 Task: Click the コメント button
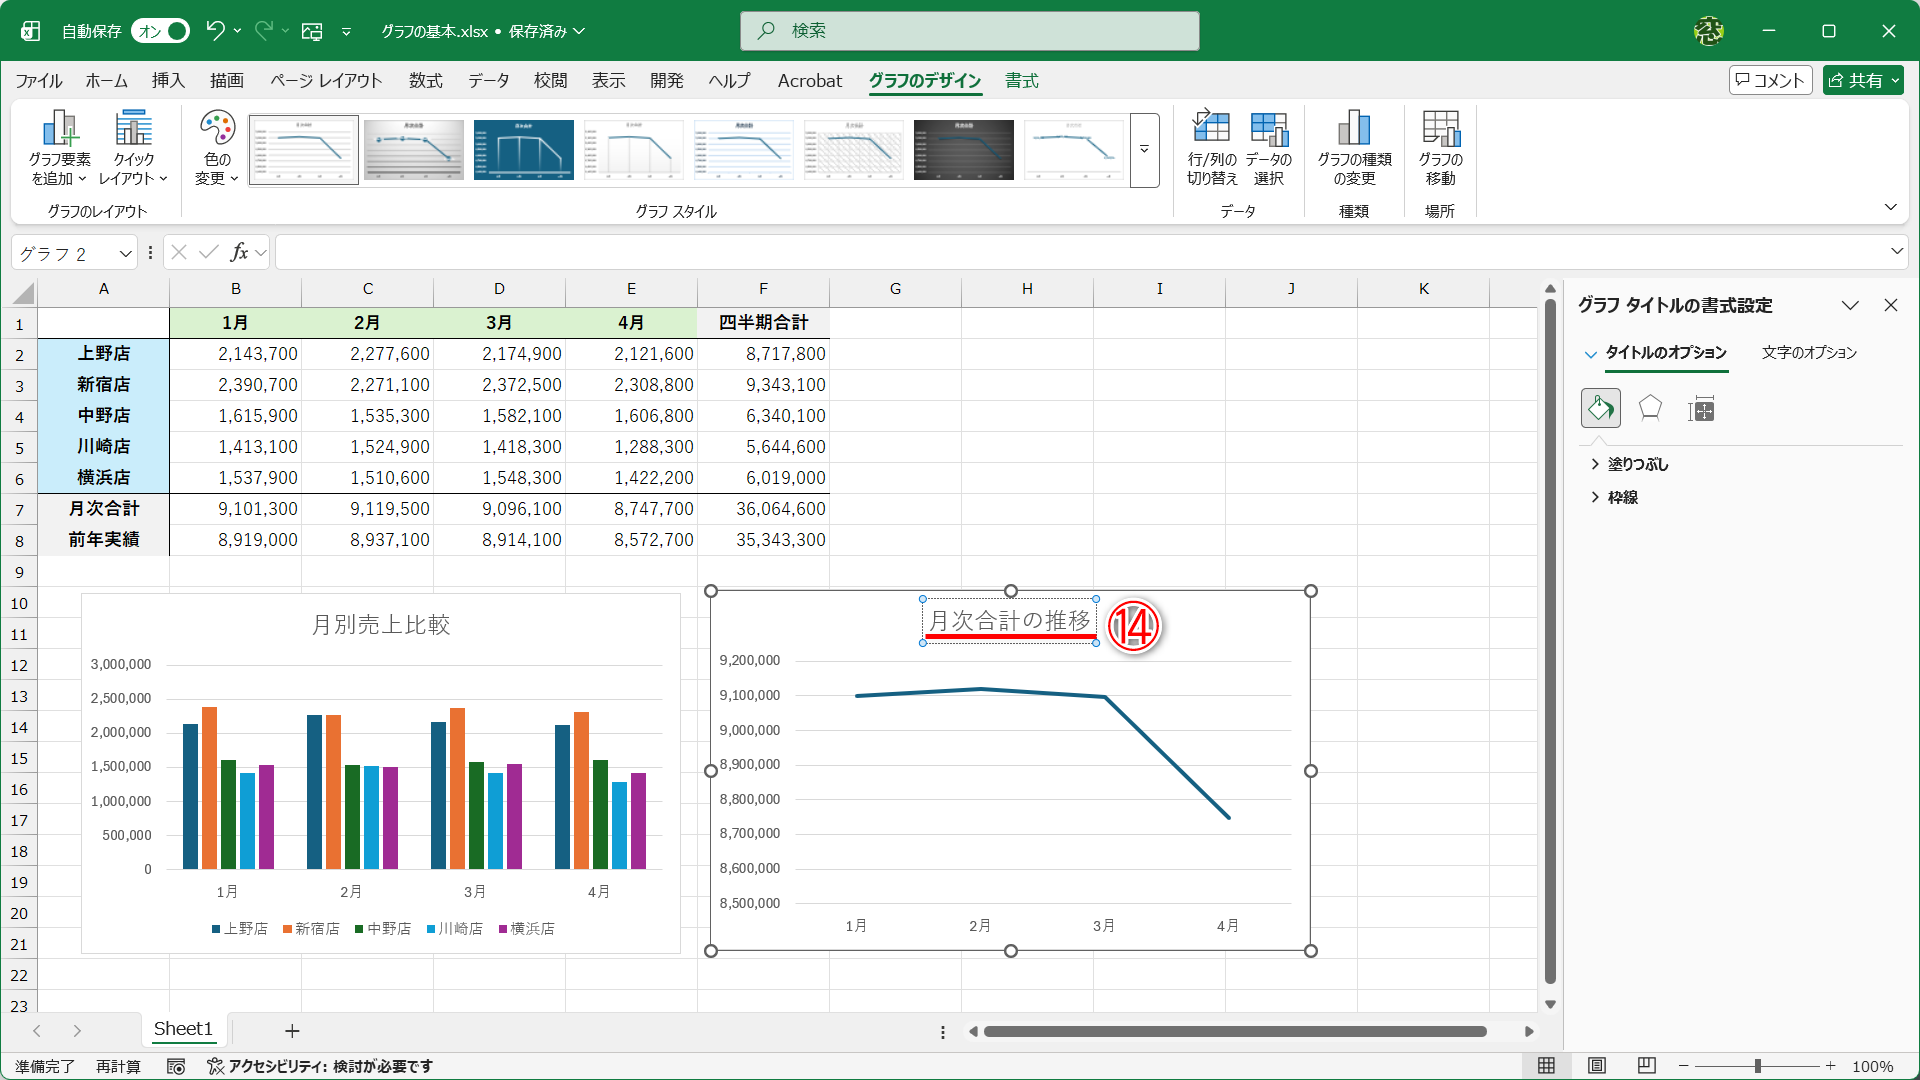click(1770, 81)
